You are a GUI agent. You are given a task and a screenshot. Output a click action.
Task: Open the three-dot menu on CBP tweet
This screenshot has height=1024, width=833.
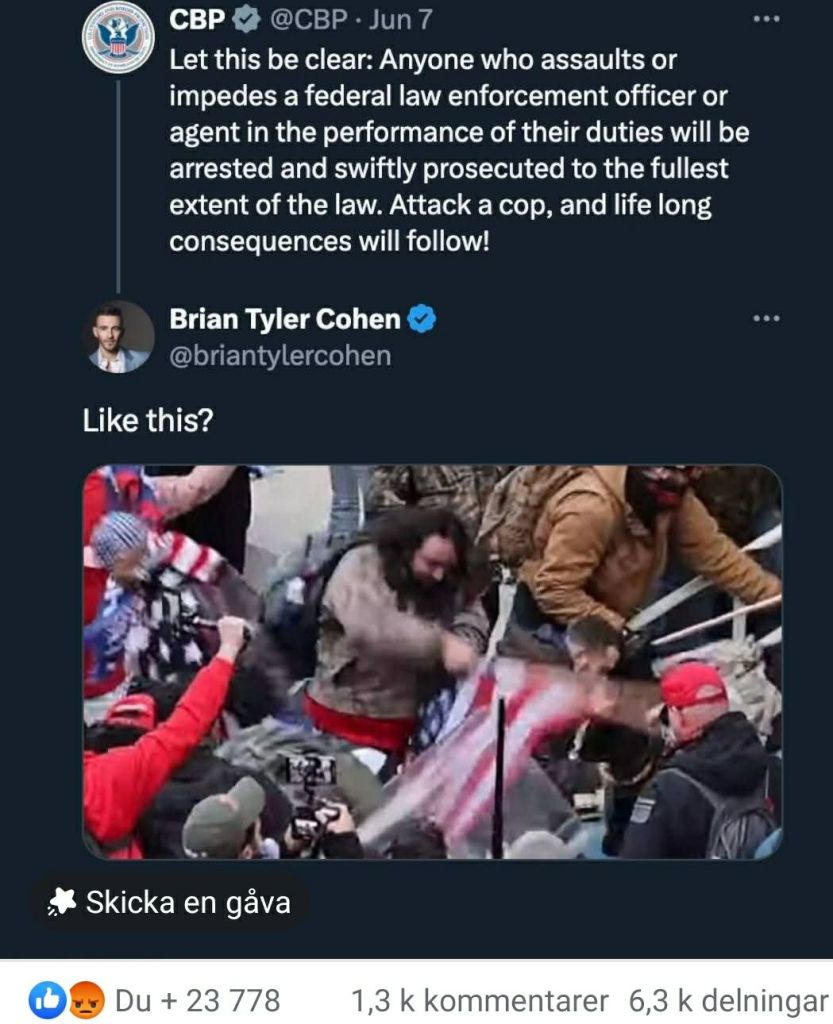coord(766,19)
